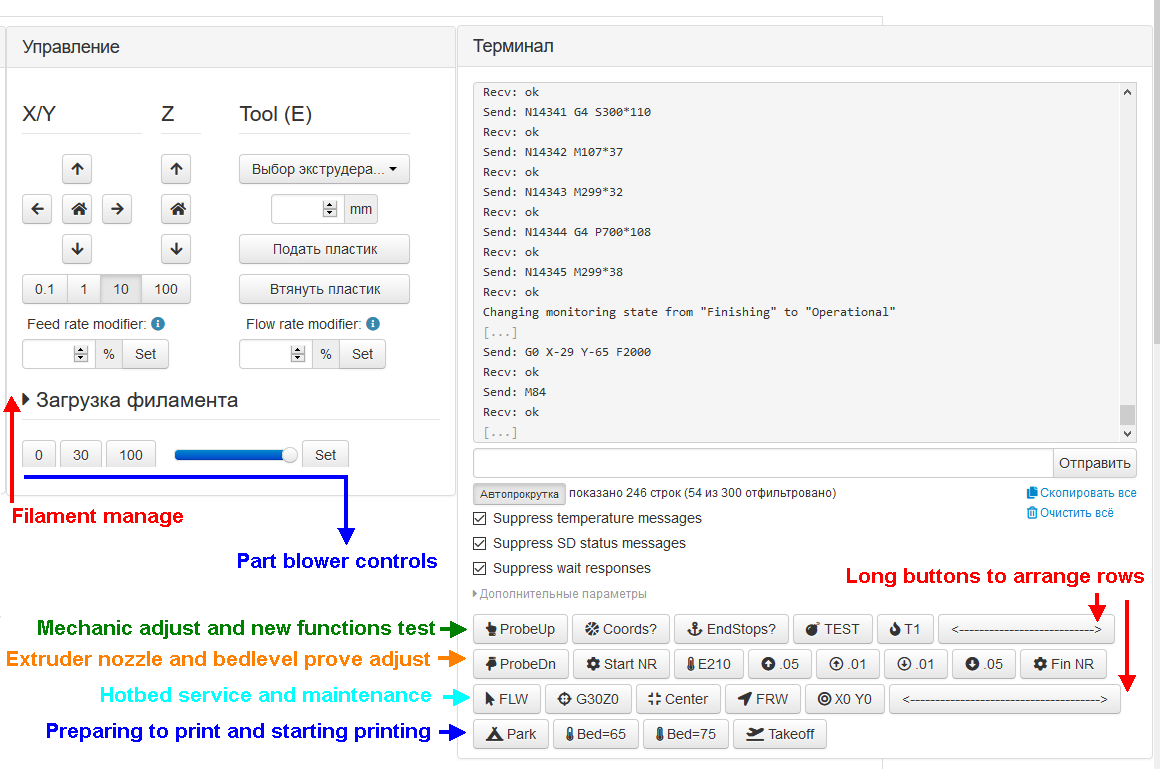Viewport: 1160px width, 769px height.
Task: Open the Управление panel
Action: point(70,46)
